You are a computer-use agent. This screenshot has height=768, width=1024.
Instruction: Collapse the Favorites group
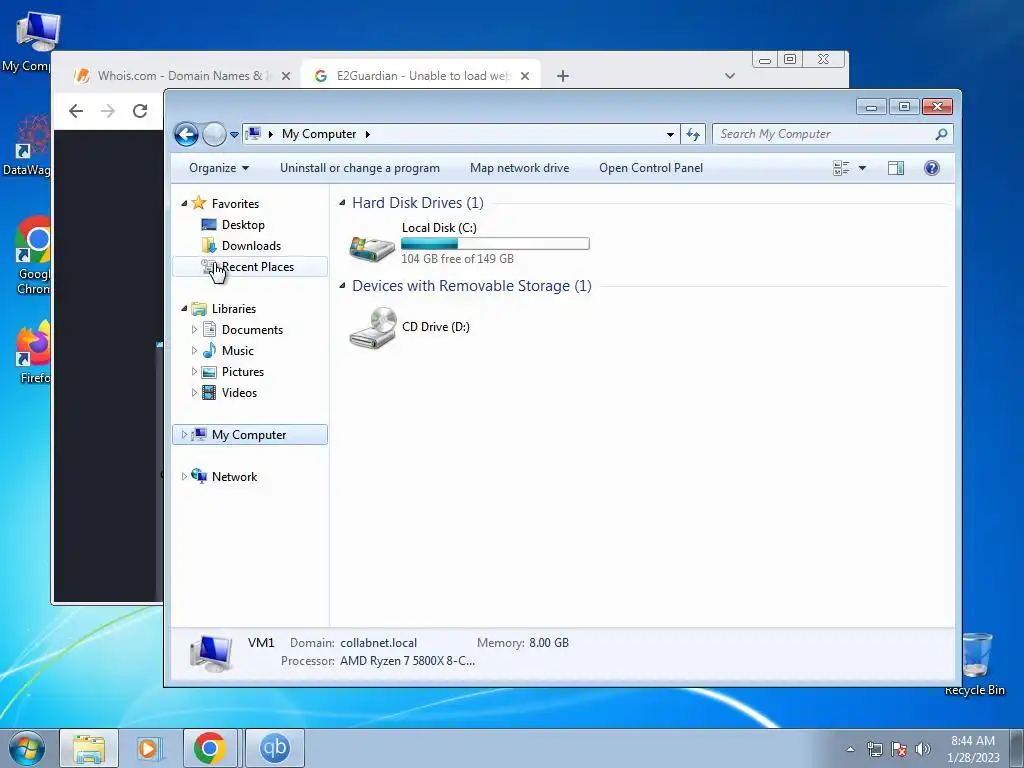pos(184,204)
